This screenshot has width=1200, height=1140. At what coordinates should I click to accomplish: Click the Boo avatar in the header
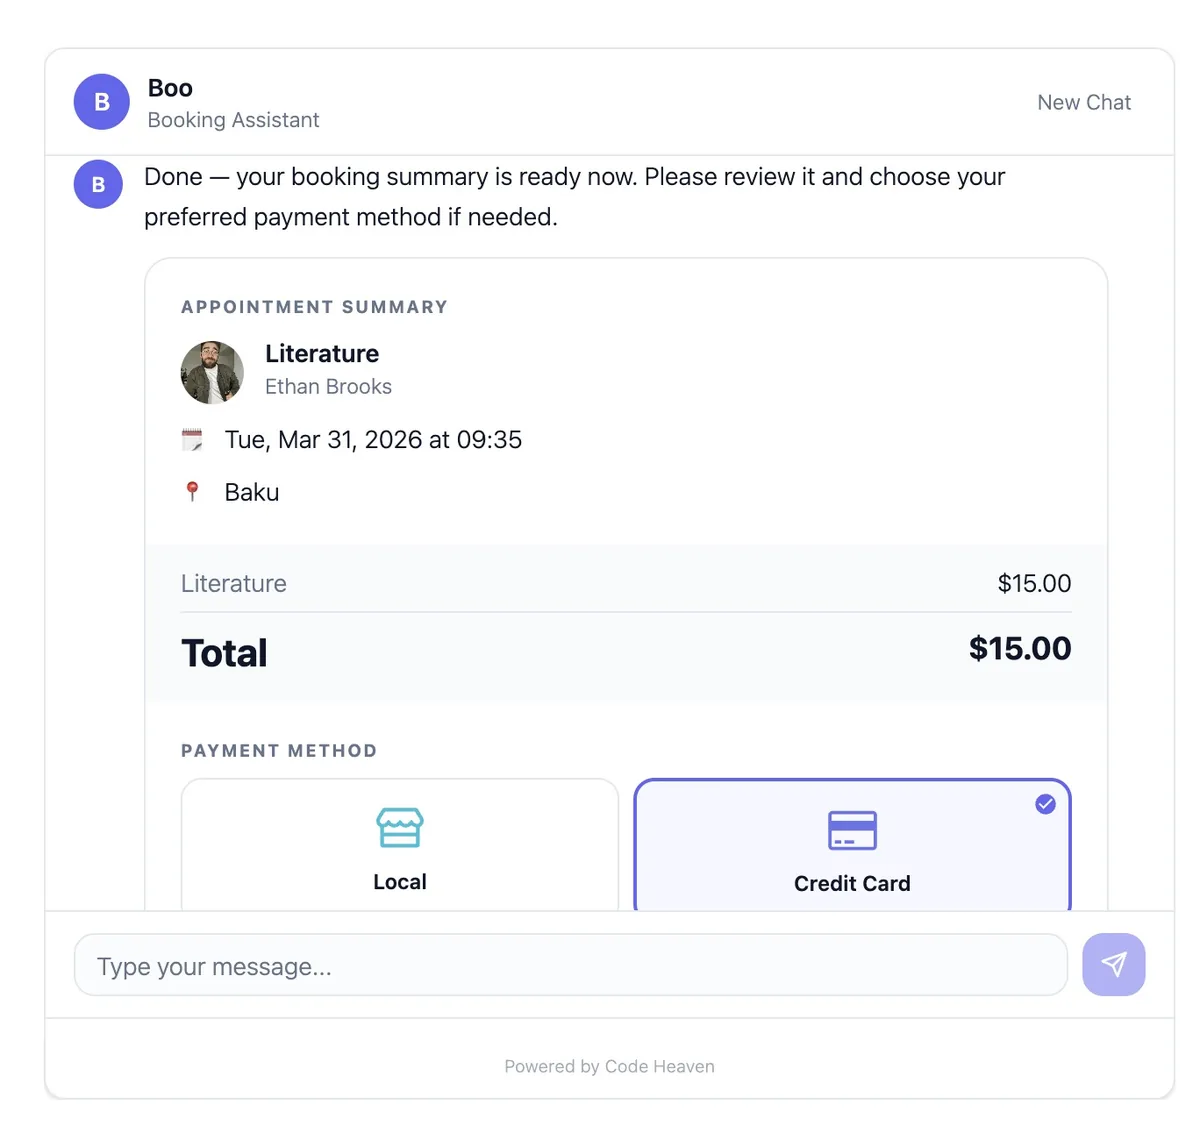(102, 102)
